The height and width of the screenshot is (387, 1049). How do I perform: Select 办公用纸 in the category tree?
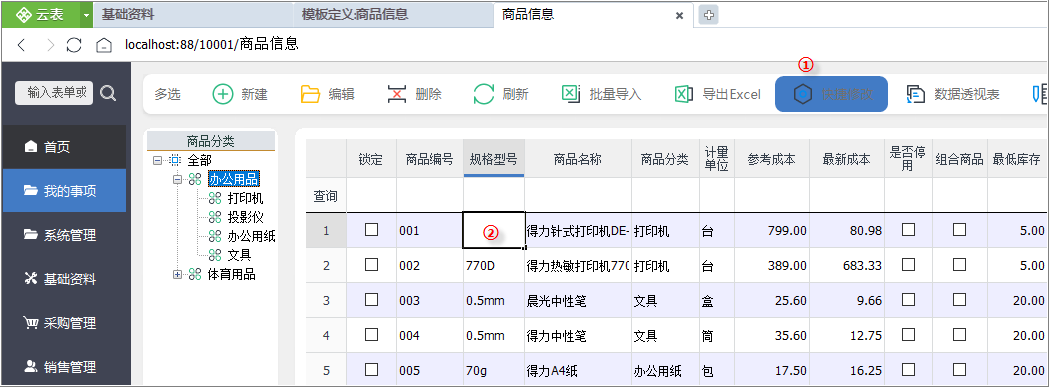(x=251, y=236)
